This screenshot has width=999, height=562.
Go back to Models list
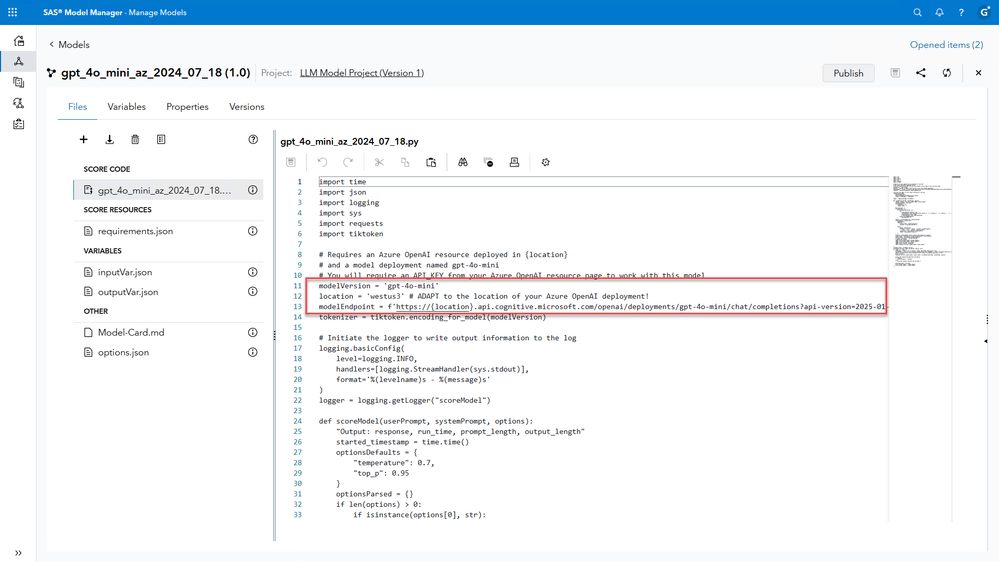[x=69, y=45]
